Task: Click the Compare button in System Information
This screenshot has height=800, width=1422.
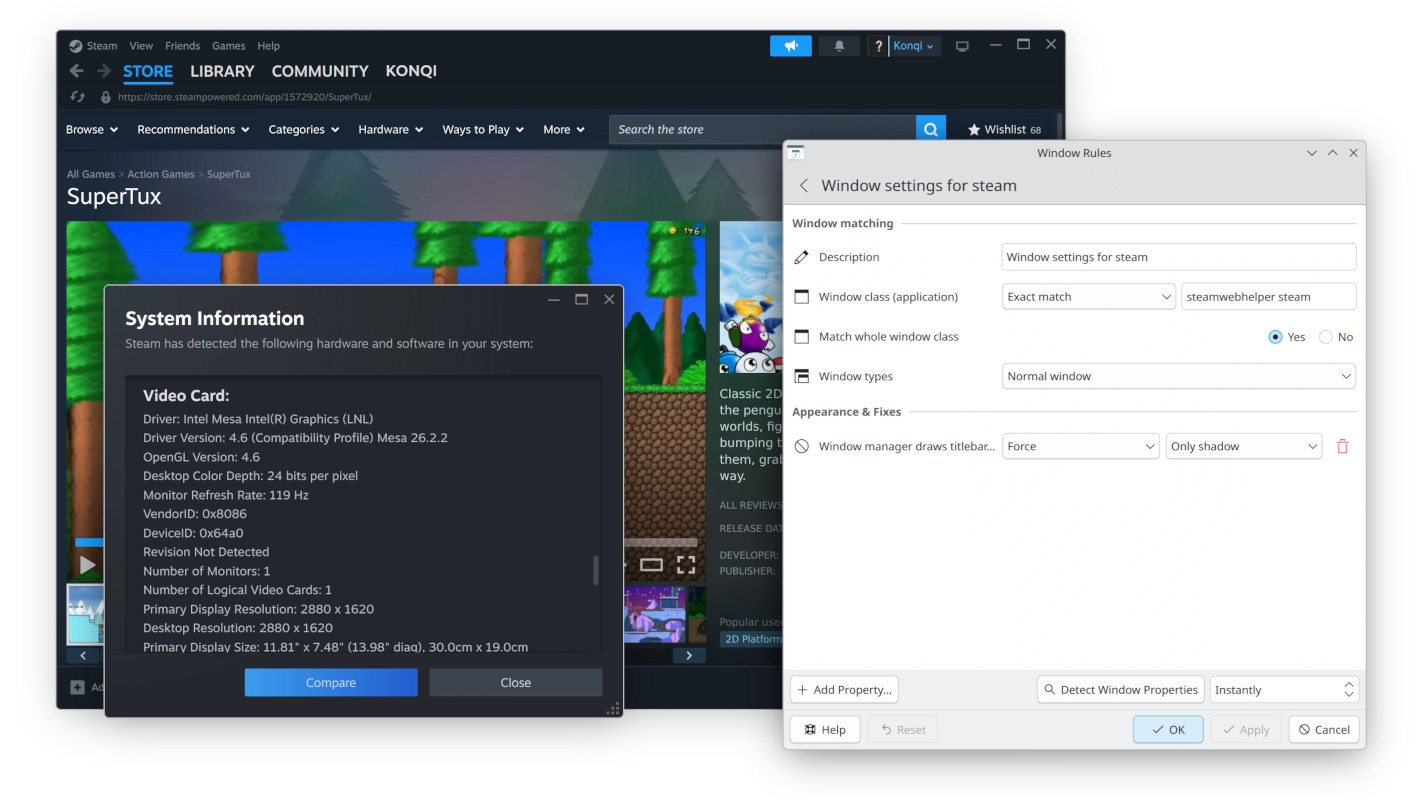Action: point(331,683)
